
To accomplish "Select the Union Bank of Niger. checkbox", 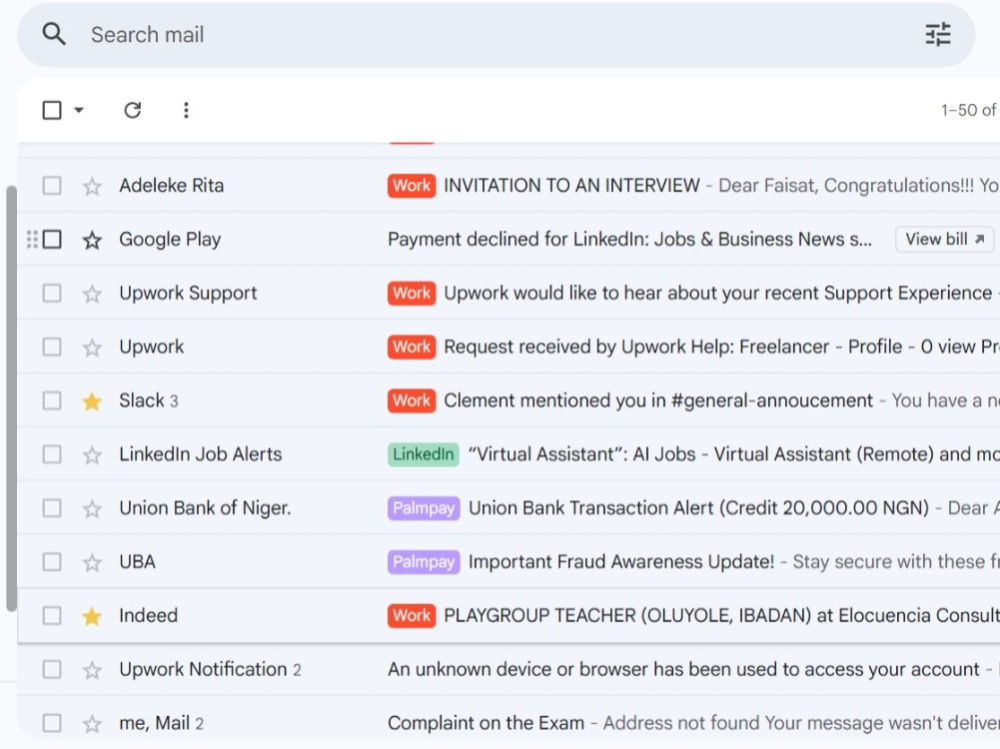I will (52, 508).
